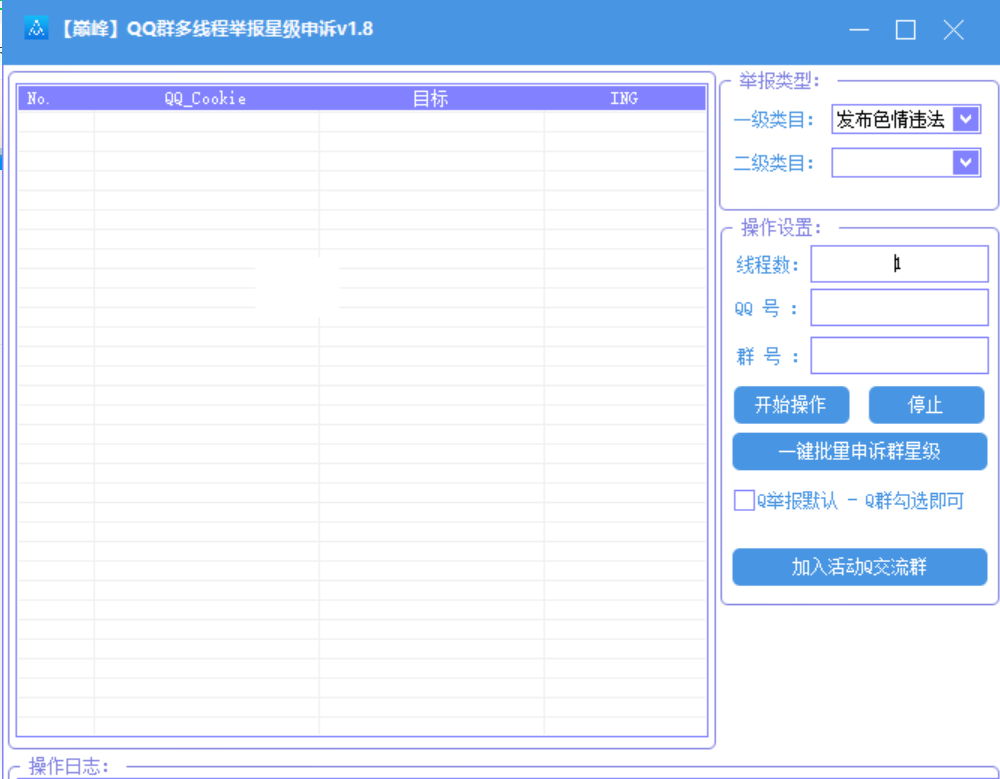Select the 发布色情违法 combo box text

click(x=891, y=120)
